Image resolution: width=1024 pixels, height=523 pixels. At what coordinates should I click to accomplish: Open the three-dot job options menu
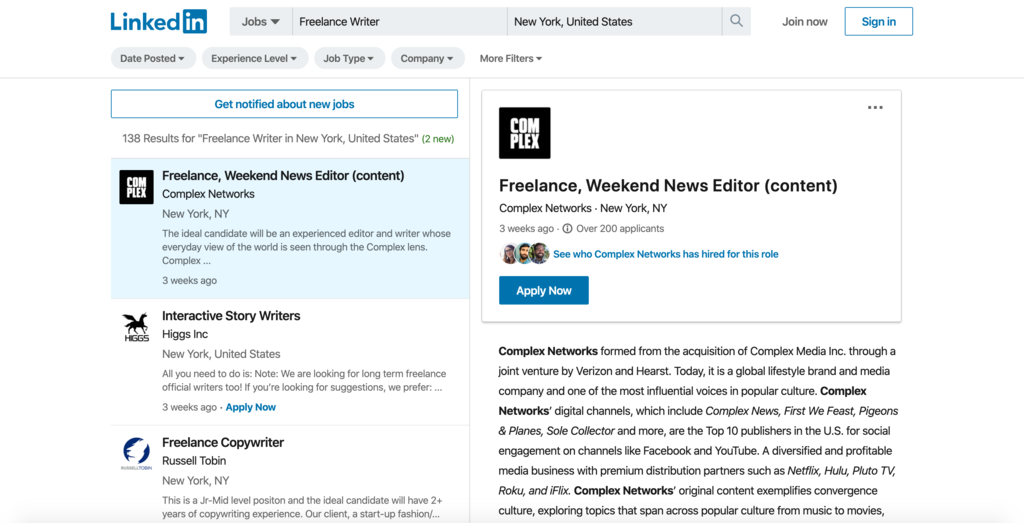click(875, 108)
